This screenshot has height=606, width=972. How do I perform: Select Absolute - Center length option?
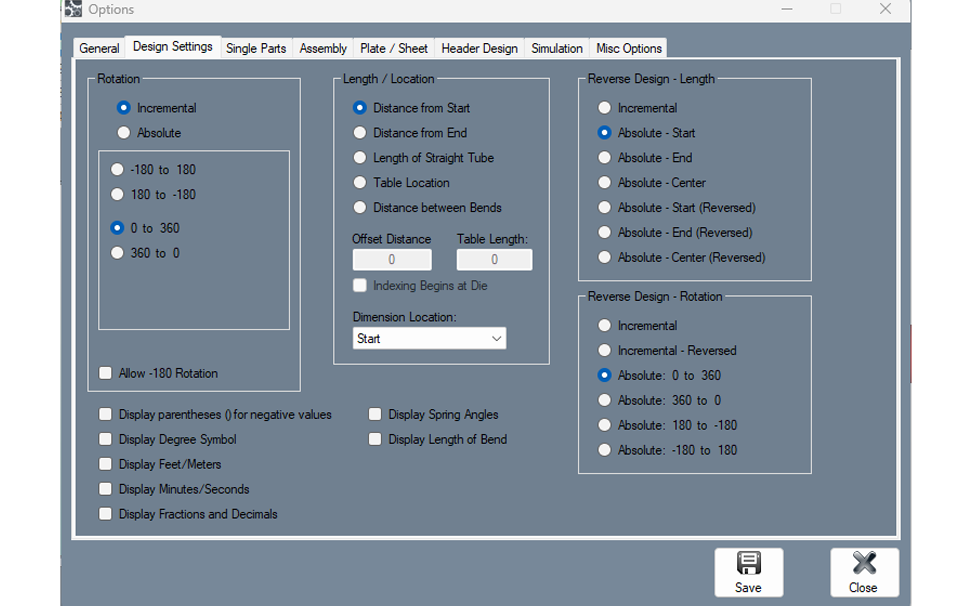(652, 183)
